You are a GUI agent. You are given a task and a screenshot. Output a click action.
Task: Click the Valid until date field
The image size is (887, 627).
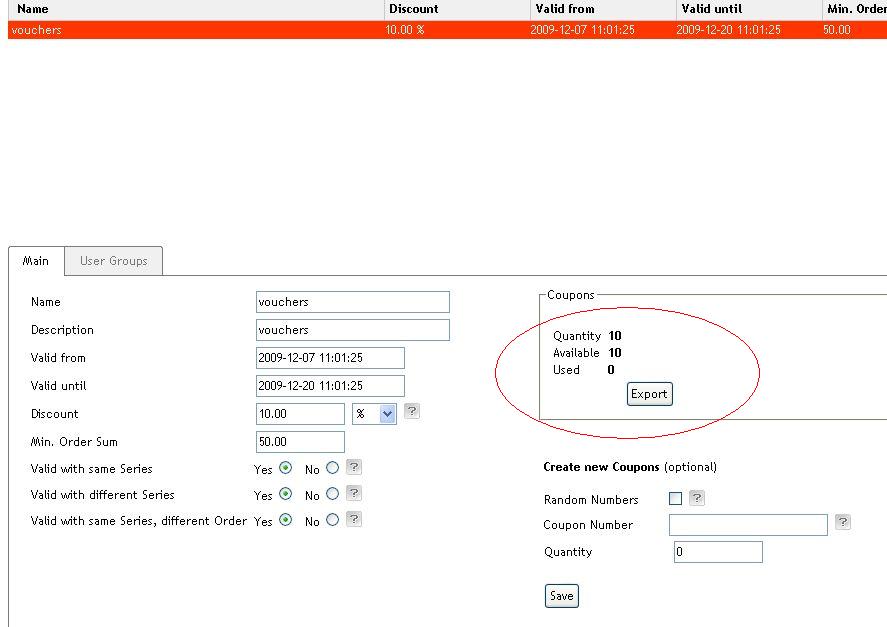[330, 386]
